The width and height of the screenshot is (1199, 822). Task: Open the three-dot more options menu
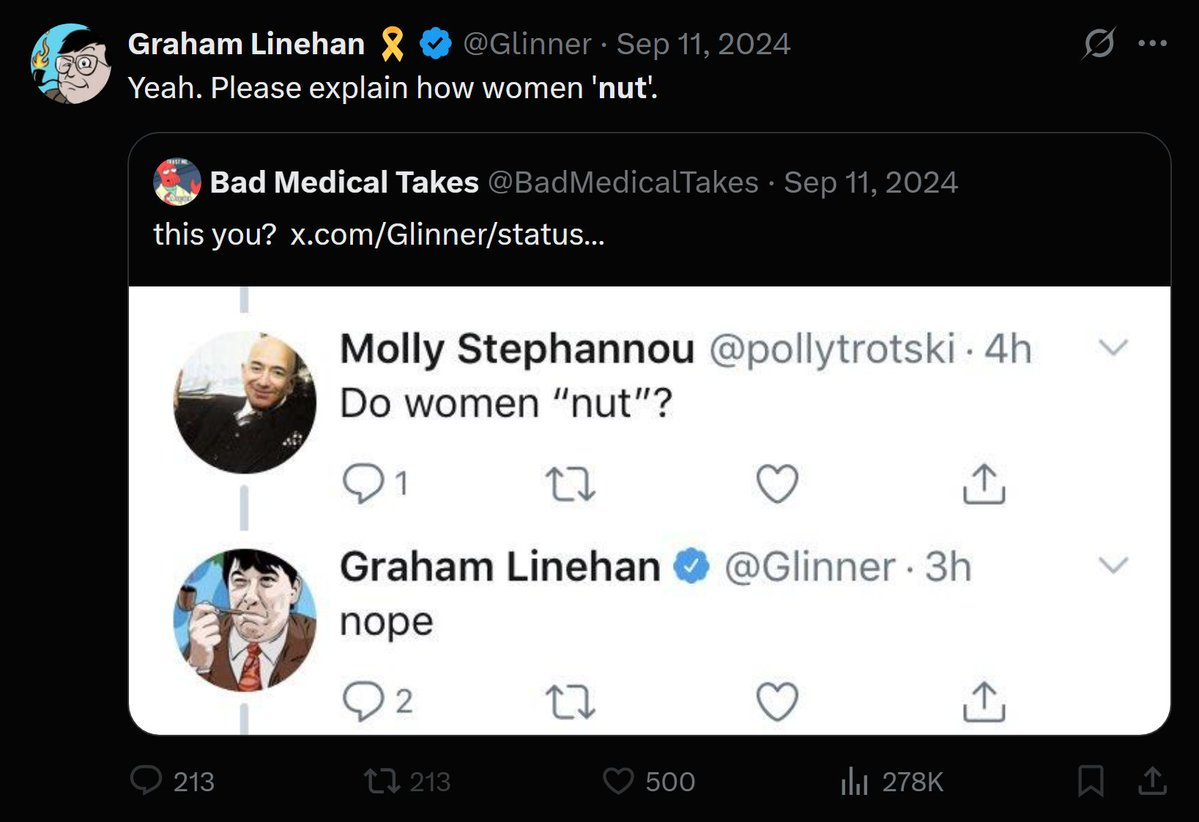coord(1152,43)
